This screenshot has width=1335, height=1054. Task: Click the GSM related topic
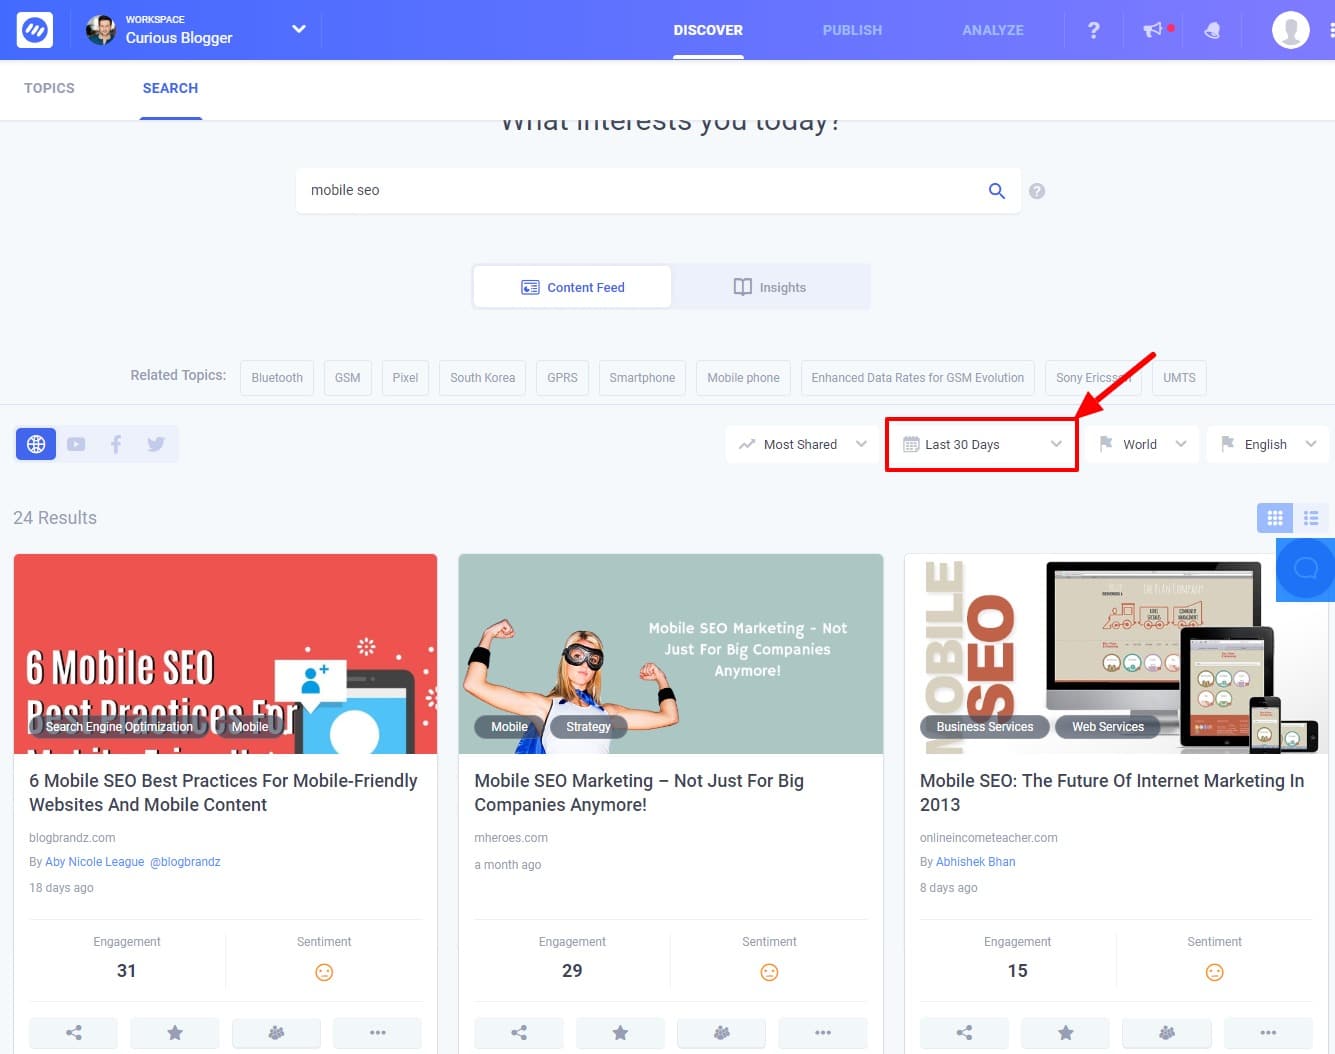click(347, 378)
